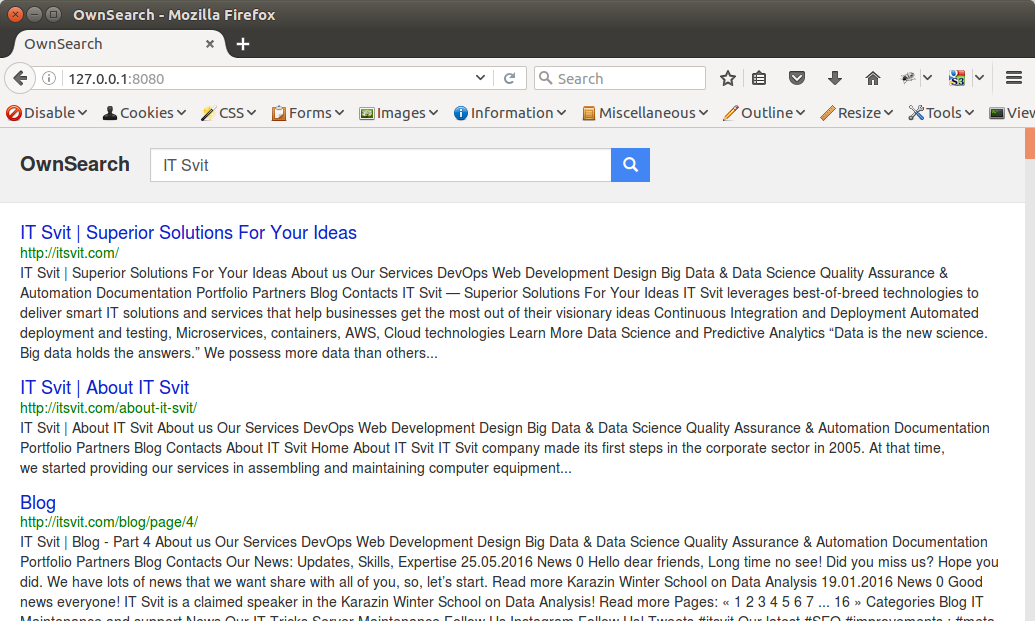Open 'IT Svit | Superior Solutions' result

tap(188, 233)
